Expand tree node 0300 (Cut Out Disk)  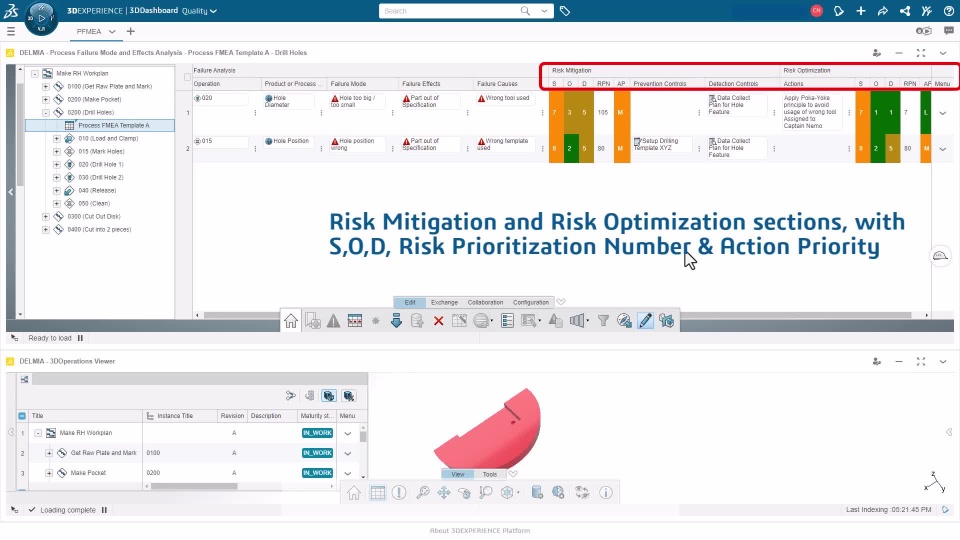46,217
